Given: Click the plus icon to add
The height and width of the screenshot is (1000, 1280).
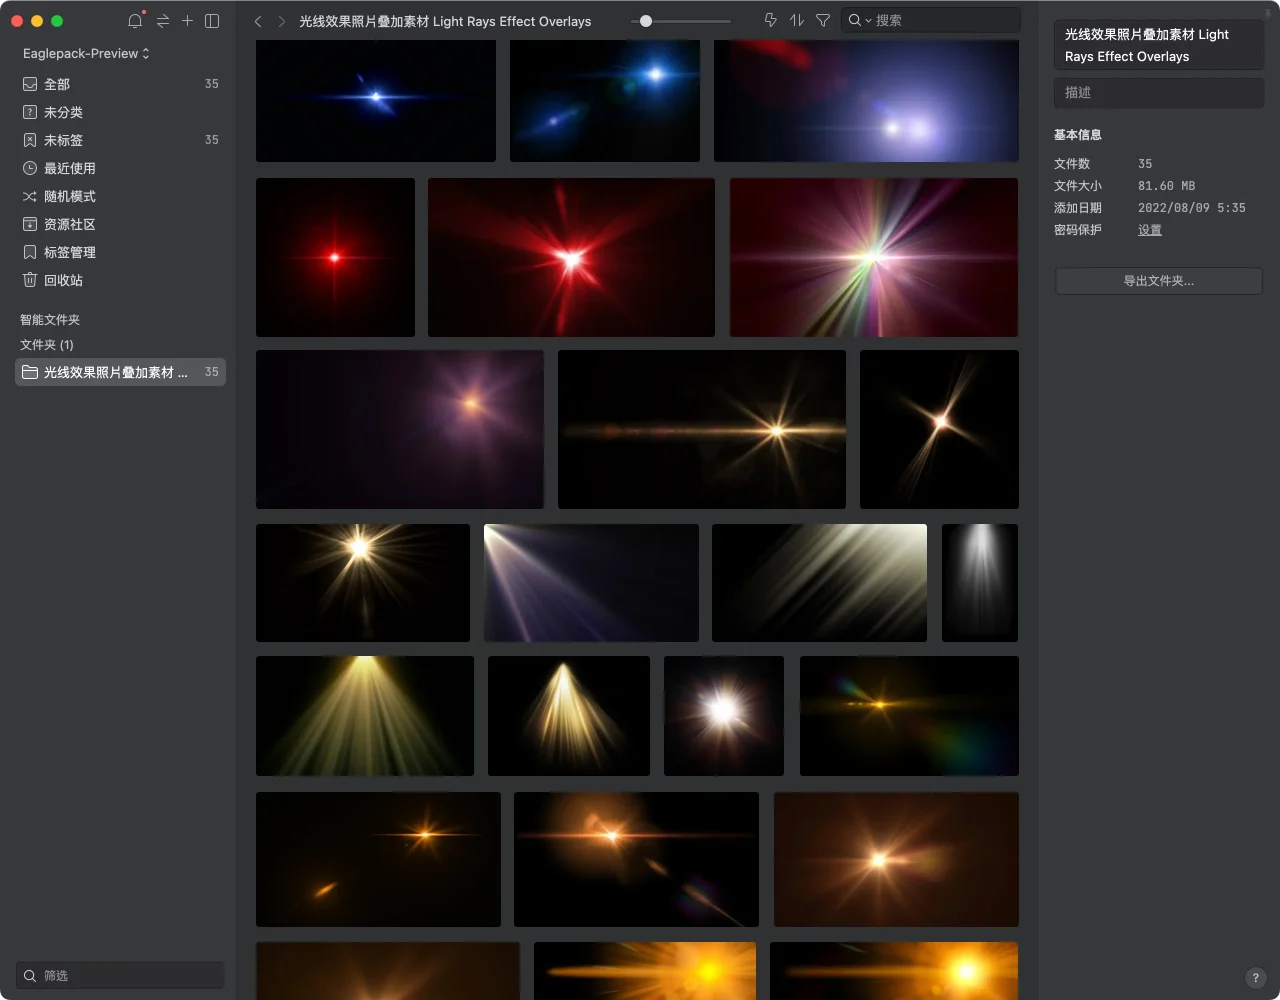Looking at the screenshot, I should [187, 21].
